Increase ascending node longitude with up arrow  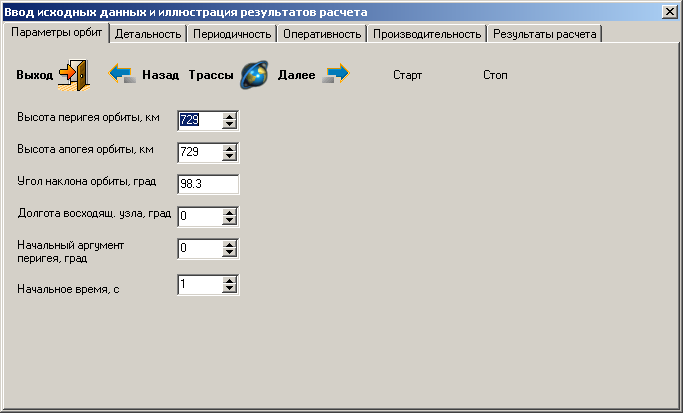tap(229, 213)
